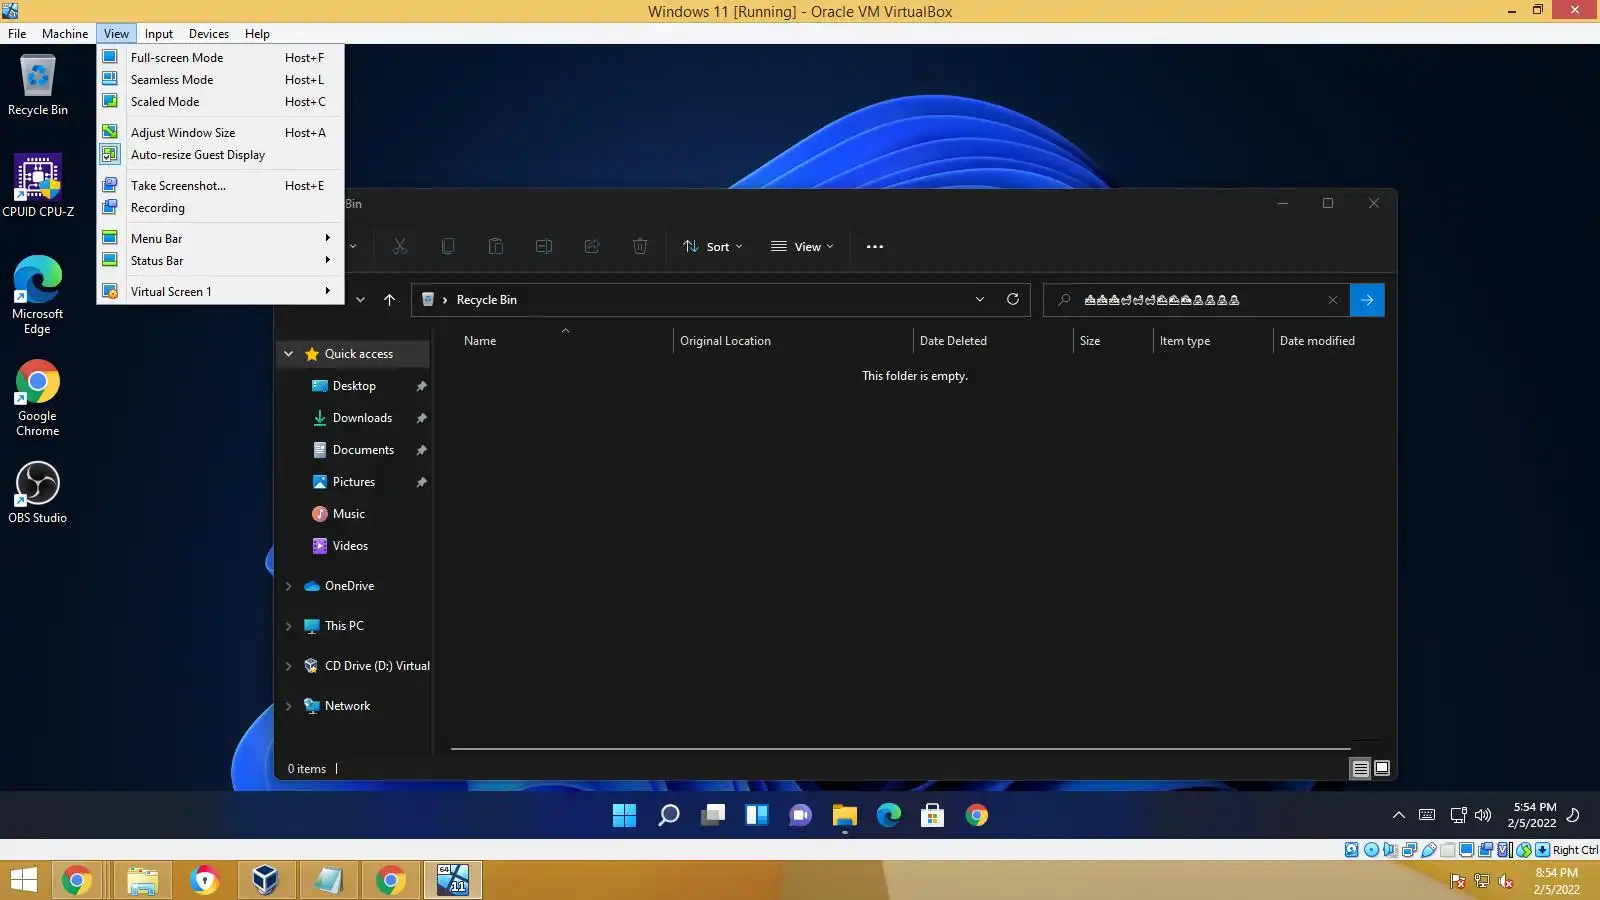
Task: Click the Copy icon in Explorer toolbar
Action: pyautogui.click(x=448, y=246)
